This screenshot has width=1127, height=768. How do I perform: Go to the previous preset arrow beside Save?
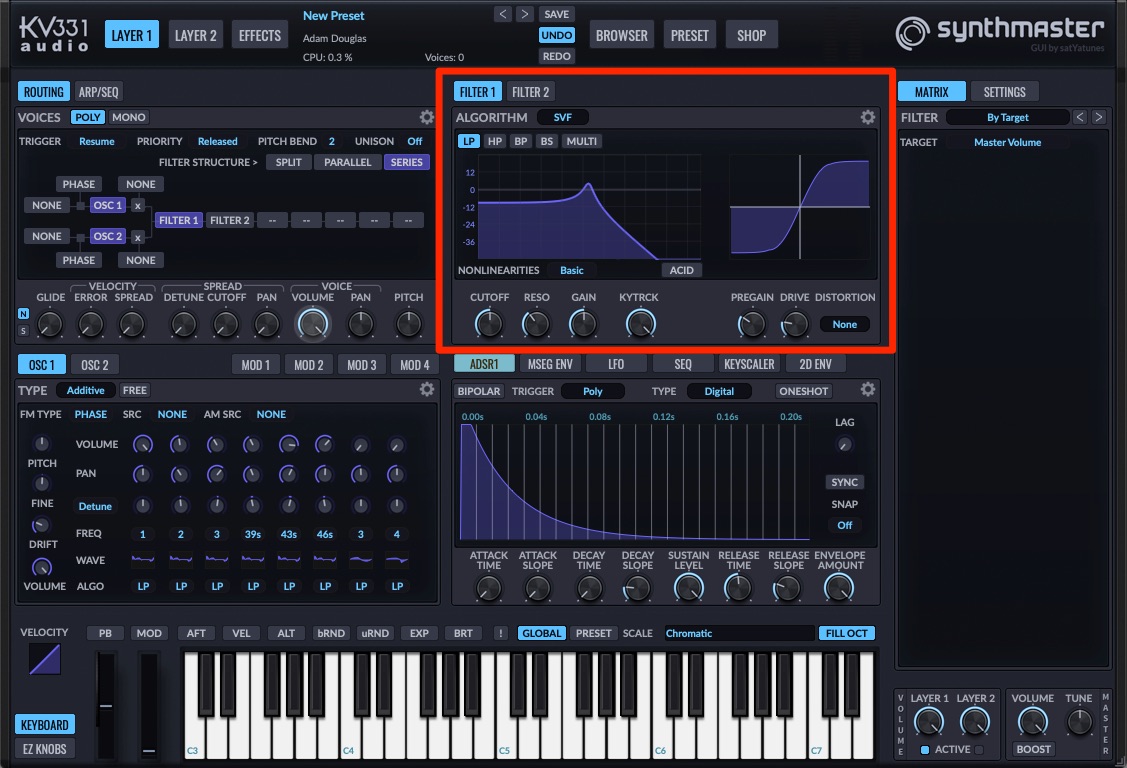[x=502, y=14]
